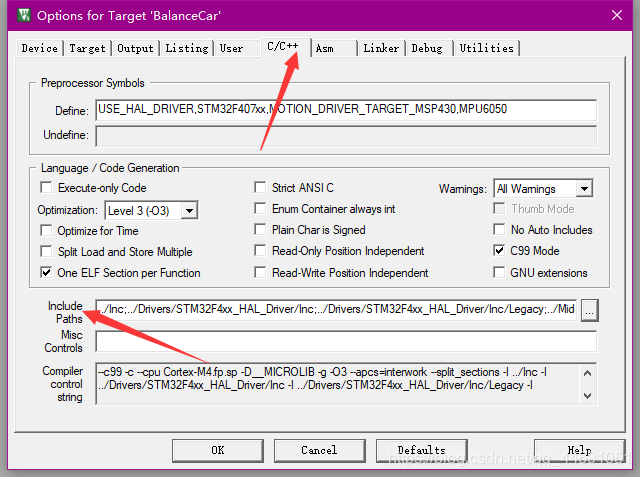Viewport: 640px width, 477px height.
Task: Click the Cancel button
Action: click(319, 450)
